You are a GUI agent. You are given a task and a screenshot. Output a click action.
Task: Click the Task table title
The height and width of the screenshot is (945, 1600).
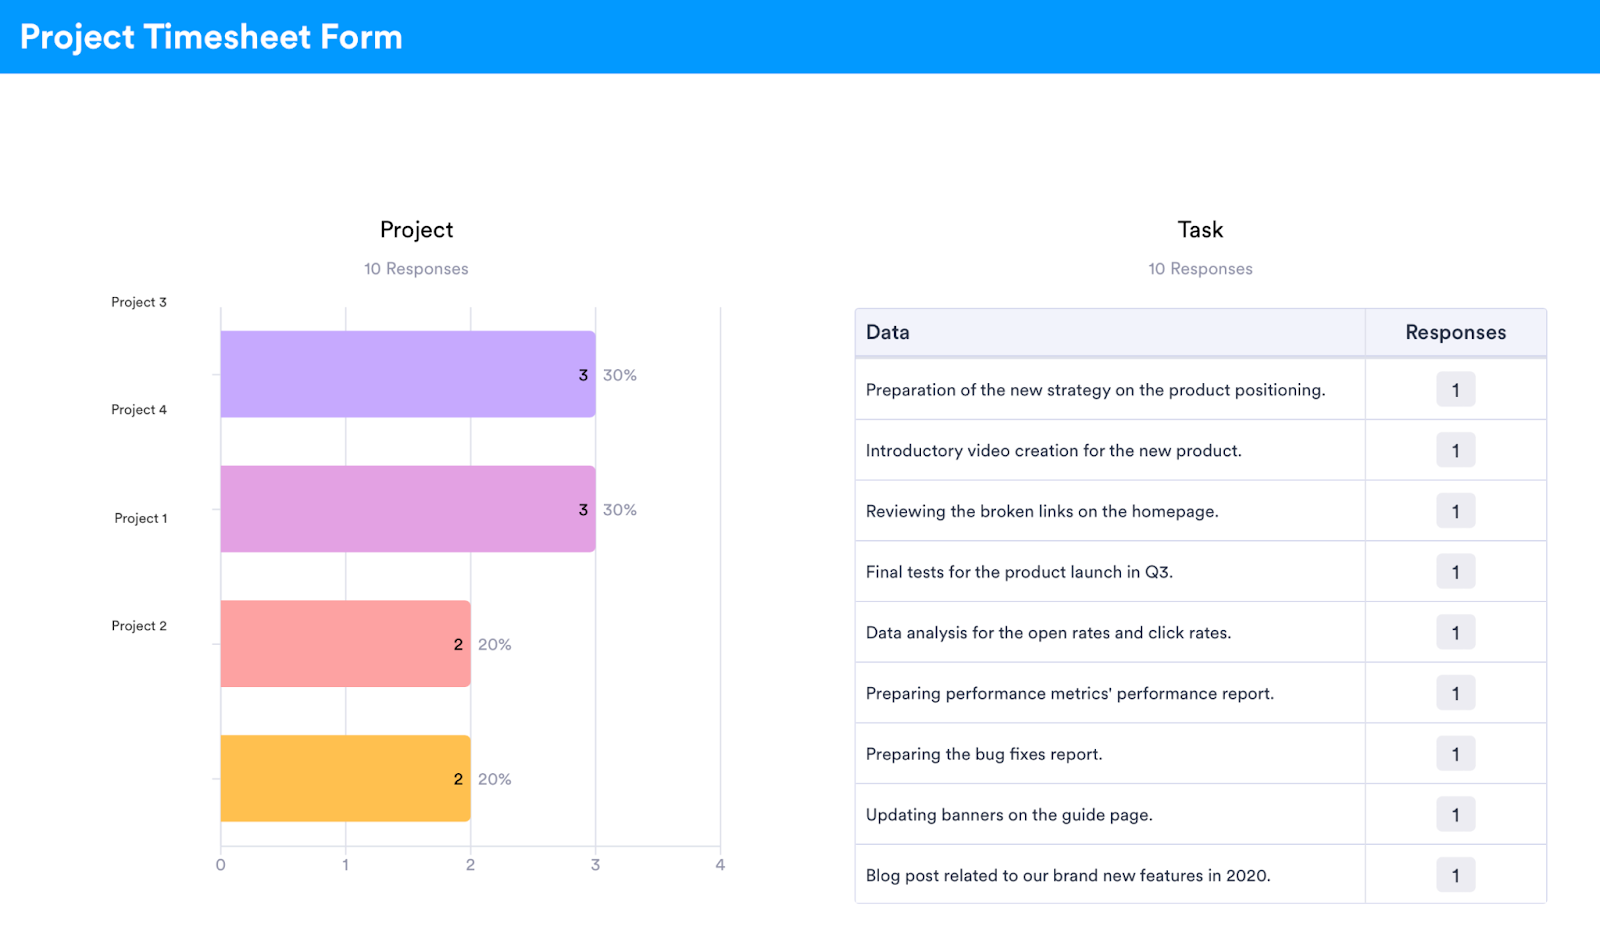click(x=1200, y=230)
